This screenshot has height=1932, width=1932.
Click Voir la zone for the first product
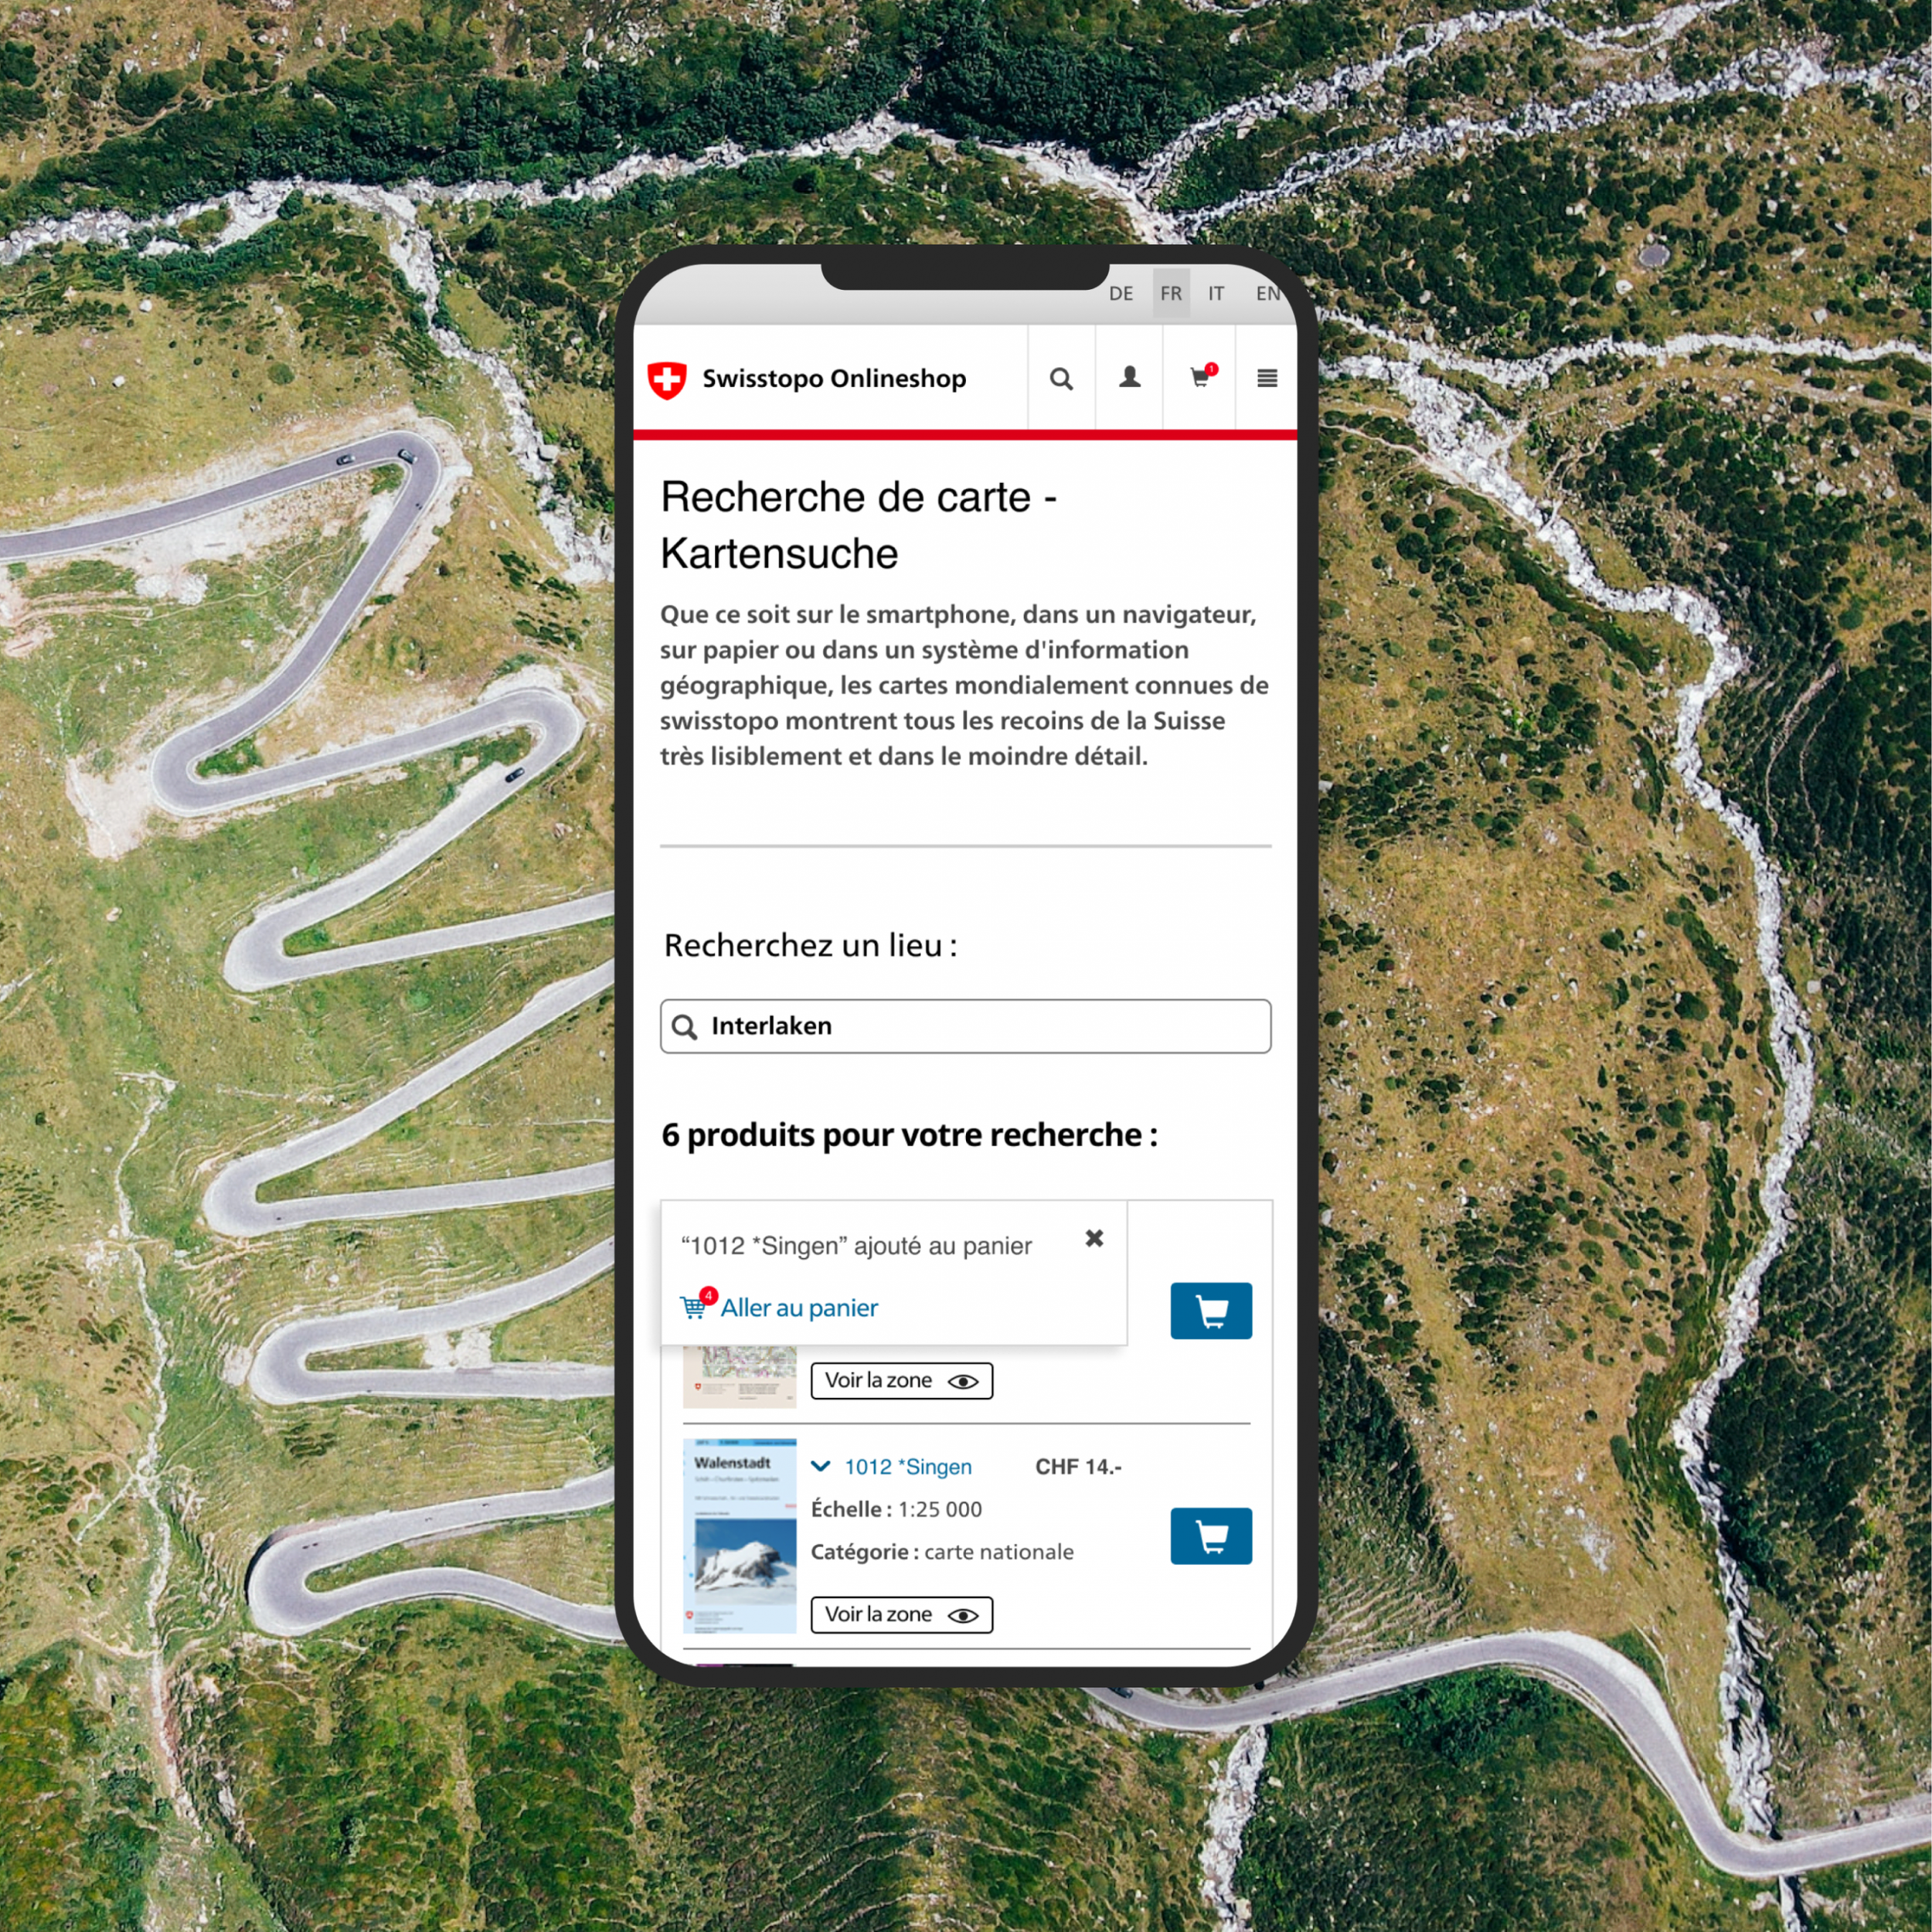point(901,1381)
